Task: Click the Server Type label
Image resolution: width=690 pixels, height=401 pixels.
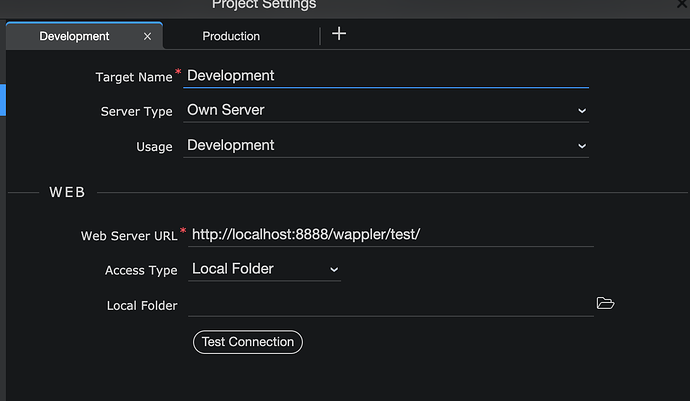Action: (136, 112)
